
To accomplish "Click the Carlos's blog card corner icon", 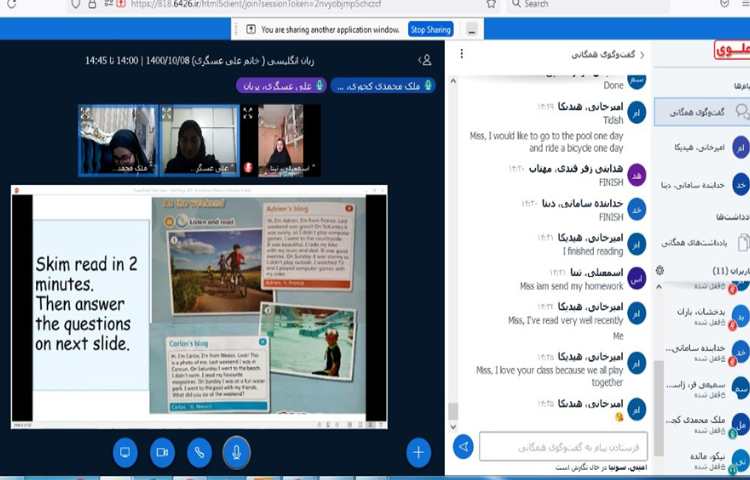I will point(262,342).
